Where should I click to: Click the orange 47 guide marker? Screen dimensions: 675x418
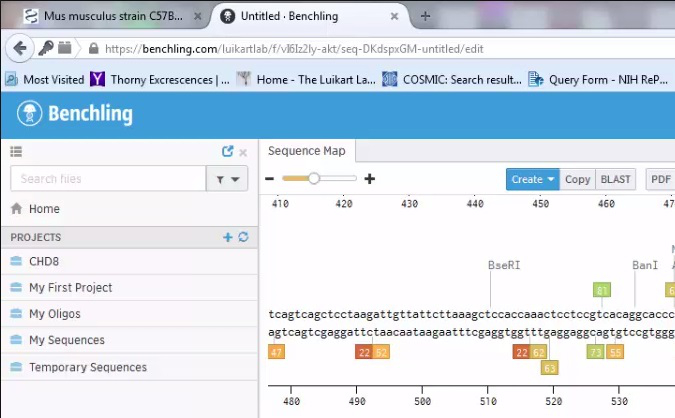tap(276, 352)
